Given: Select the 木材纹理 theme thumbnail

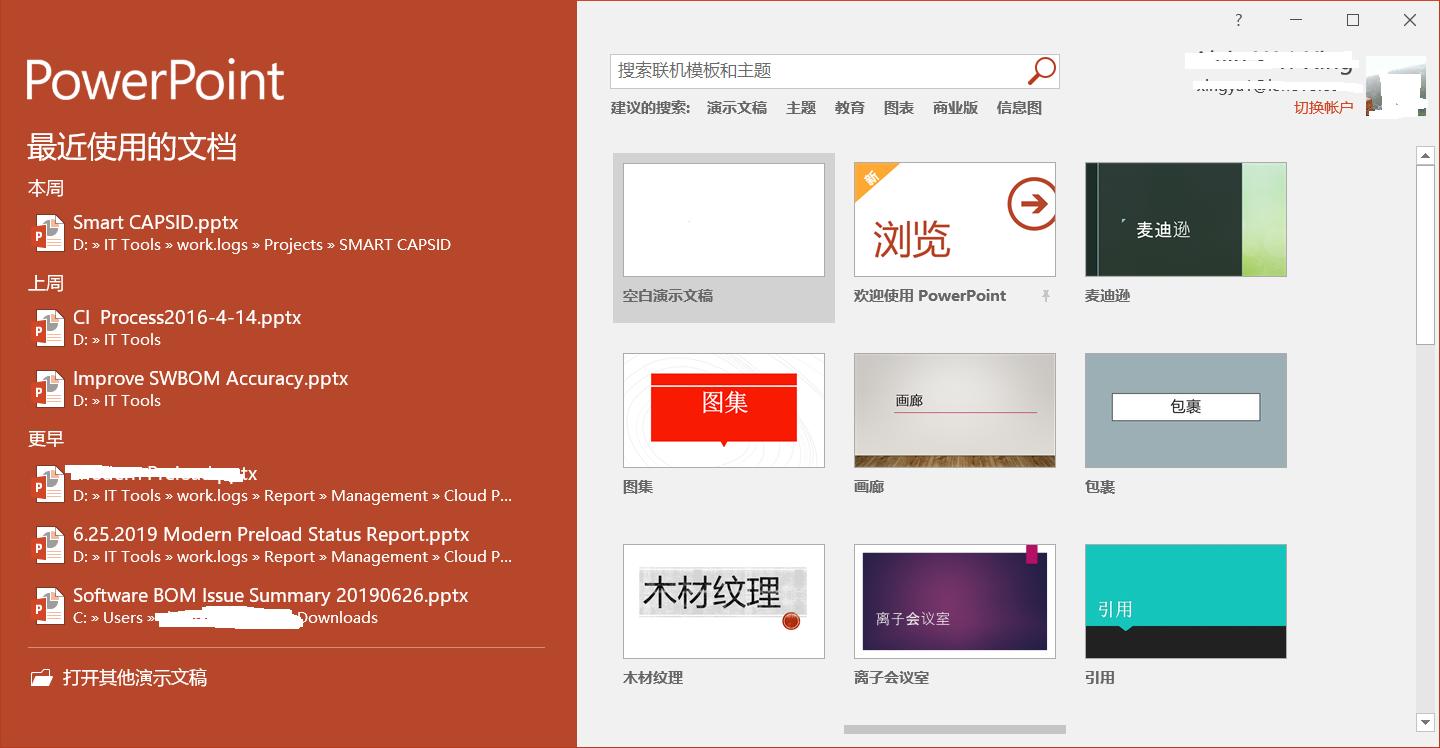Looking at the screenshot, I should click(x=724, y=601).
